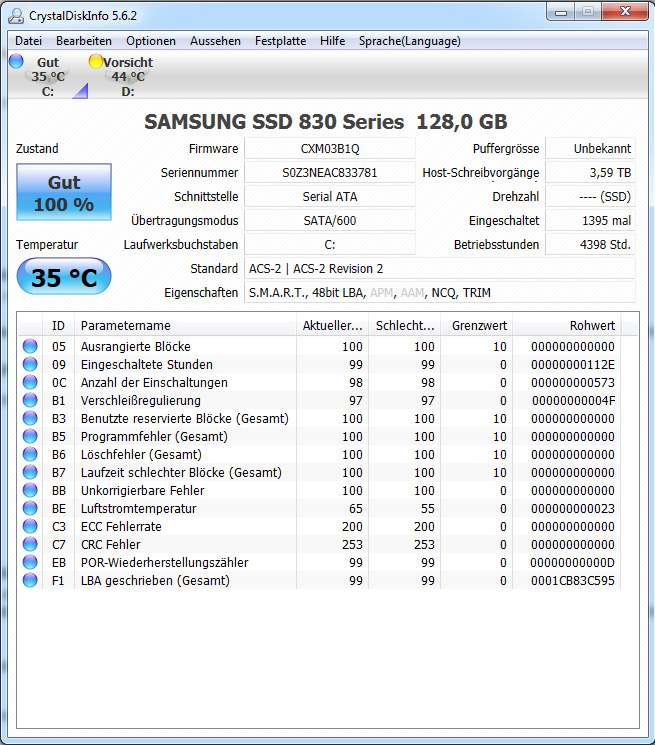Minimize the CrystalDiskInfo window
The image size is (655, 745).
[561, 11]
